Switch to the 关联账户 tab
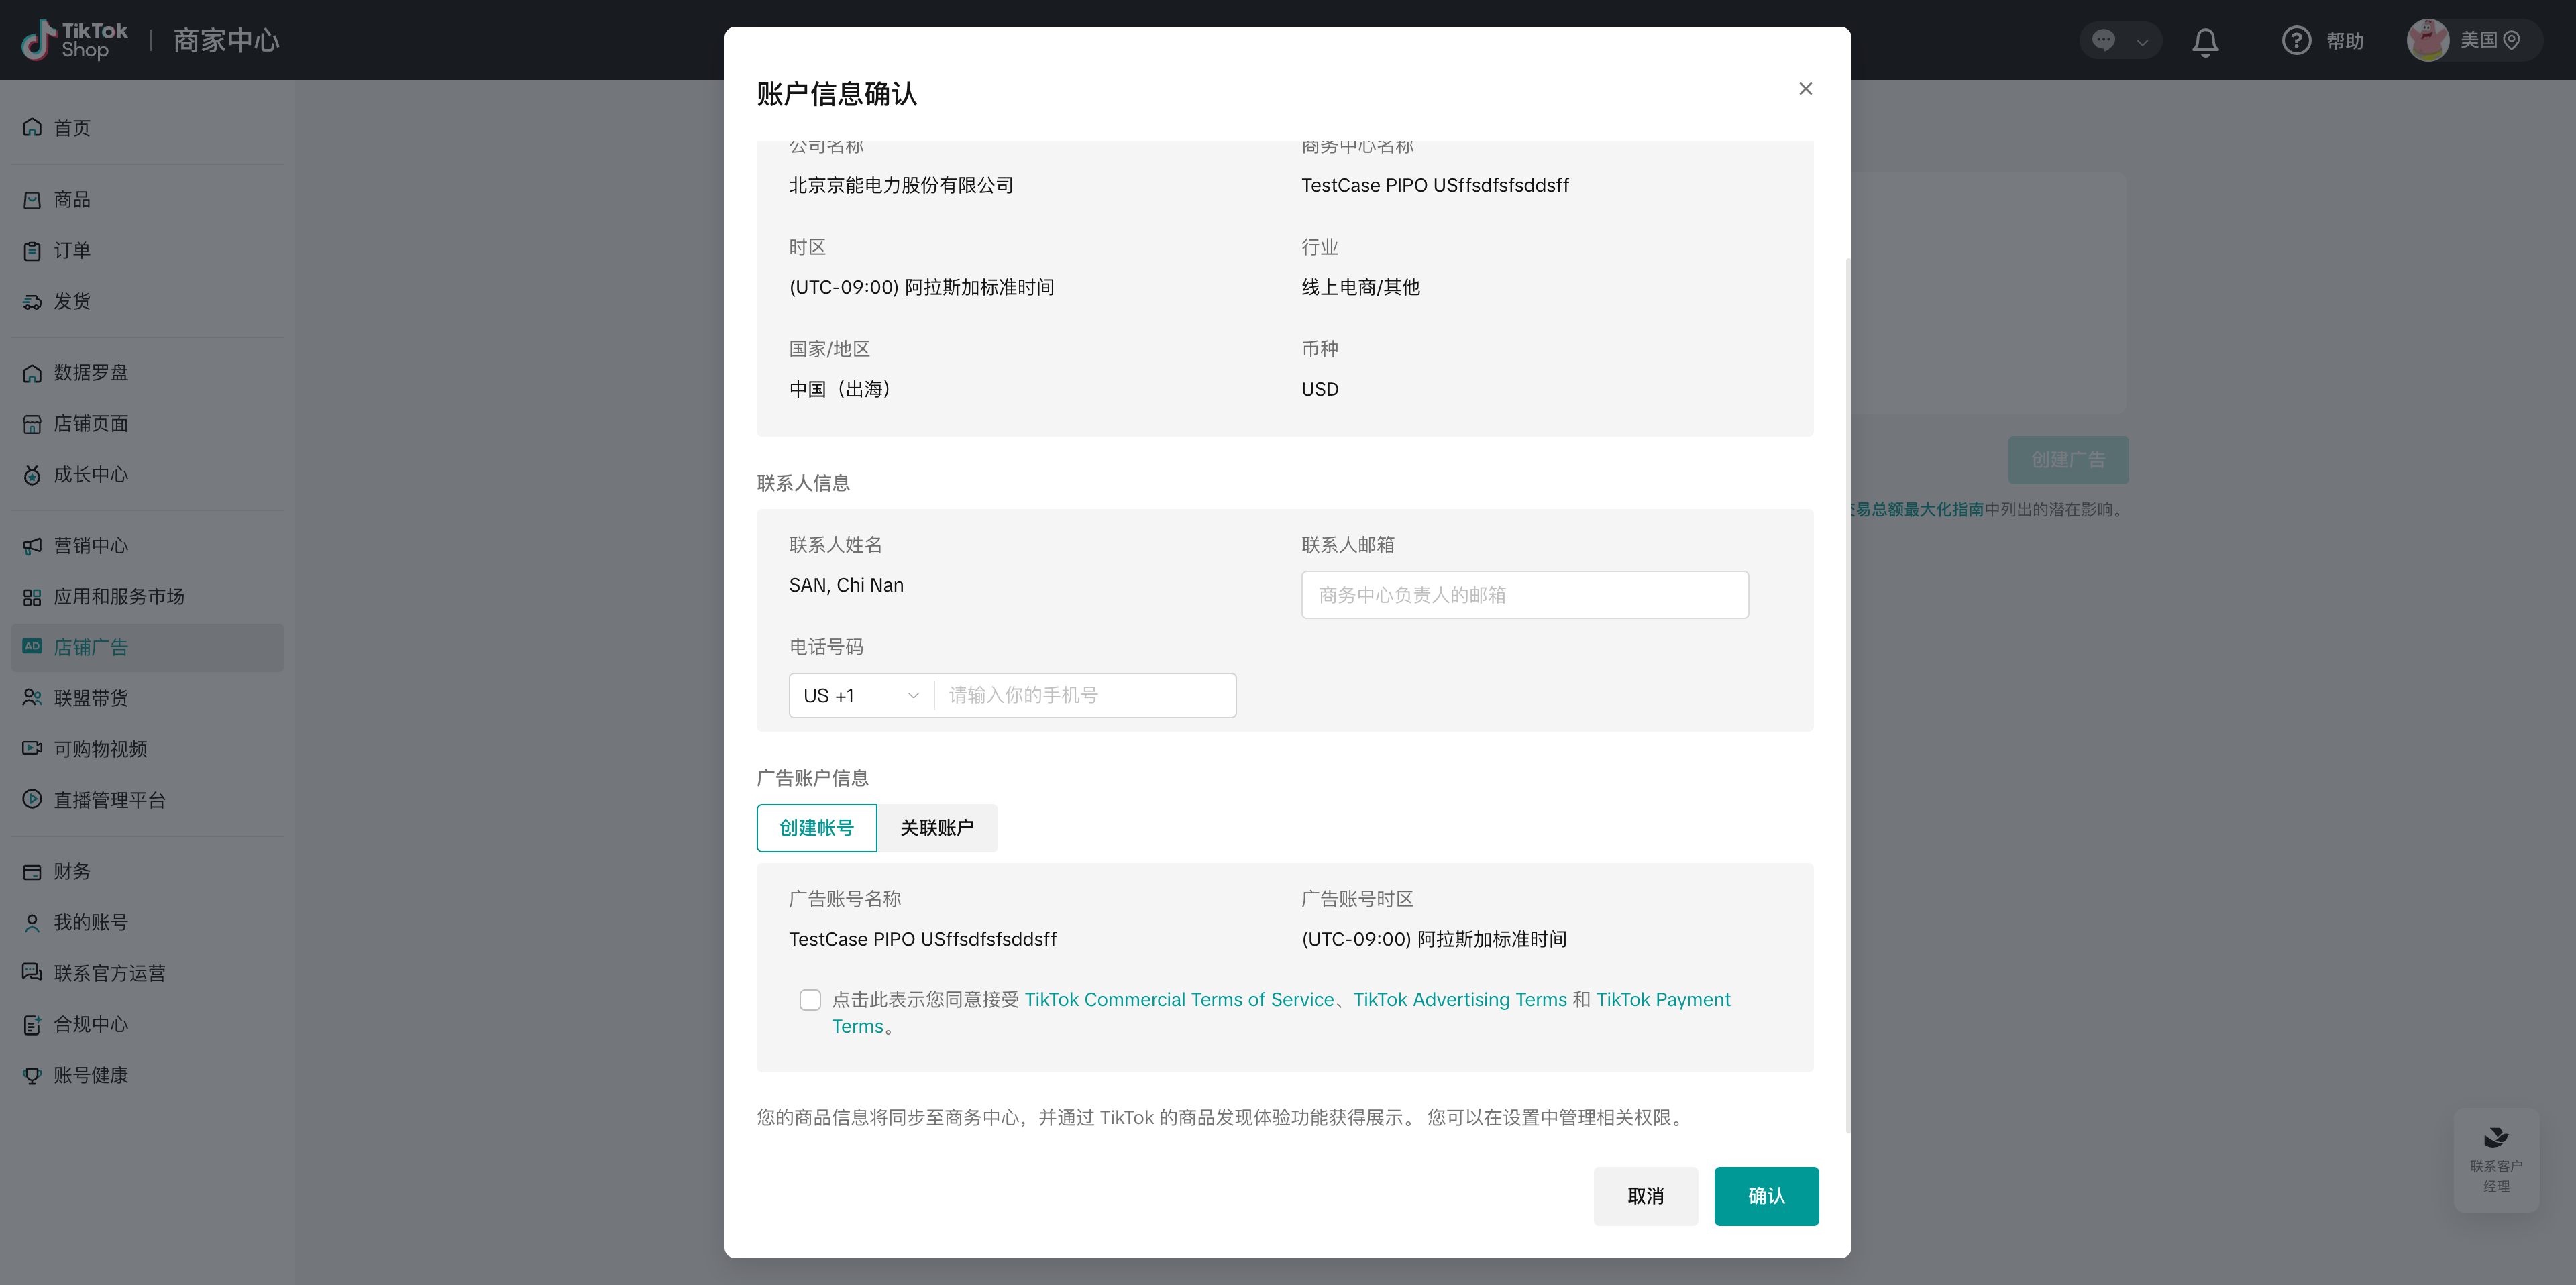Viewport: 2576px width, 1285px height. [937, 828]
